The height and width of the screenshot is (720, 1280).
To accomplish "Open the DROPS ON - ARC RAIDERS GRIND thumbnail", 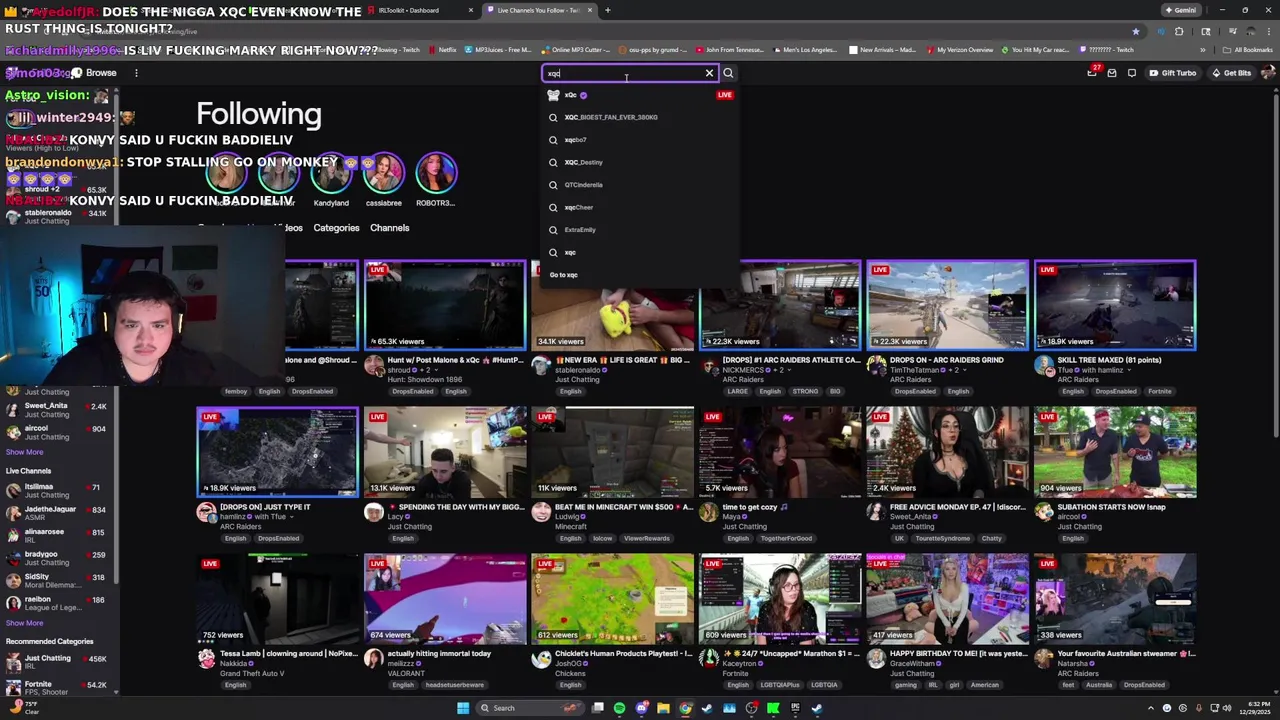I will 948,305.
